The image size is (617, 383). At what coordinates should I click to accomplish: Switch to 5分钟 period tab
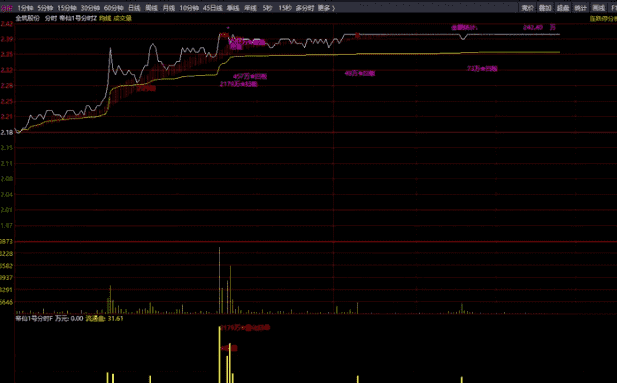(45, 8)
